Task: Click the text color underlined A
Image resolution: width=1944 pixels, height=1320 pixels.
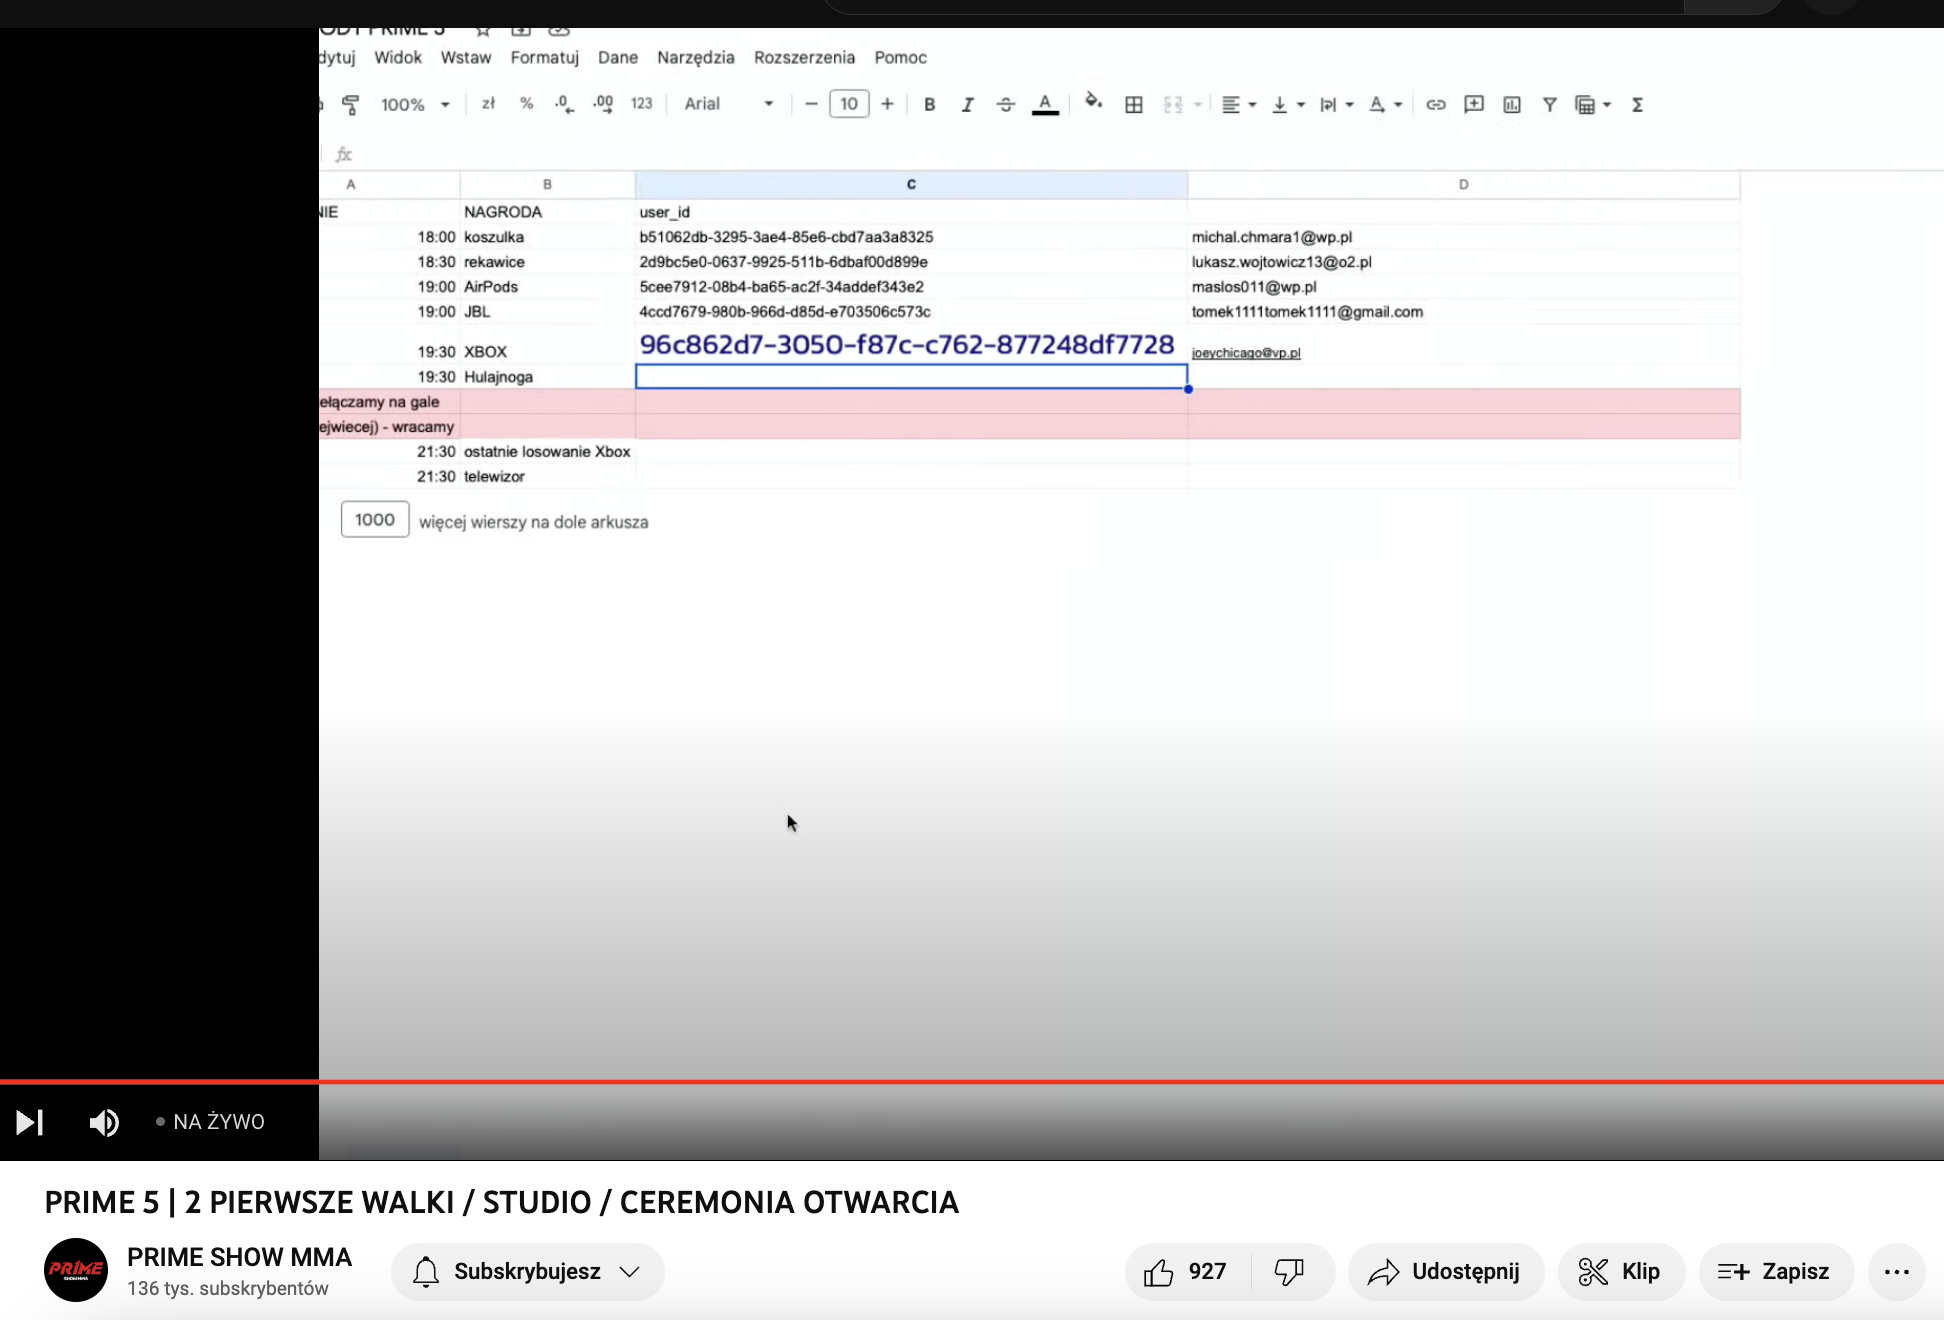Action: coord(1045,104)
